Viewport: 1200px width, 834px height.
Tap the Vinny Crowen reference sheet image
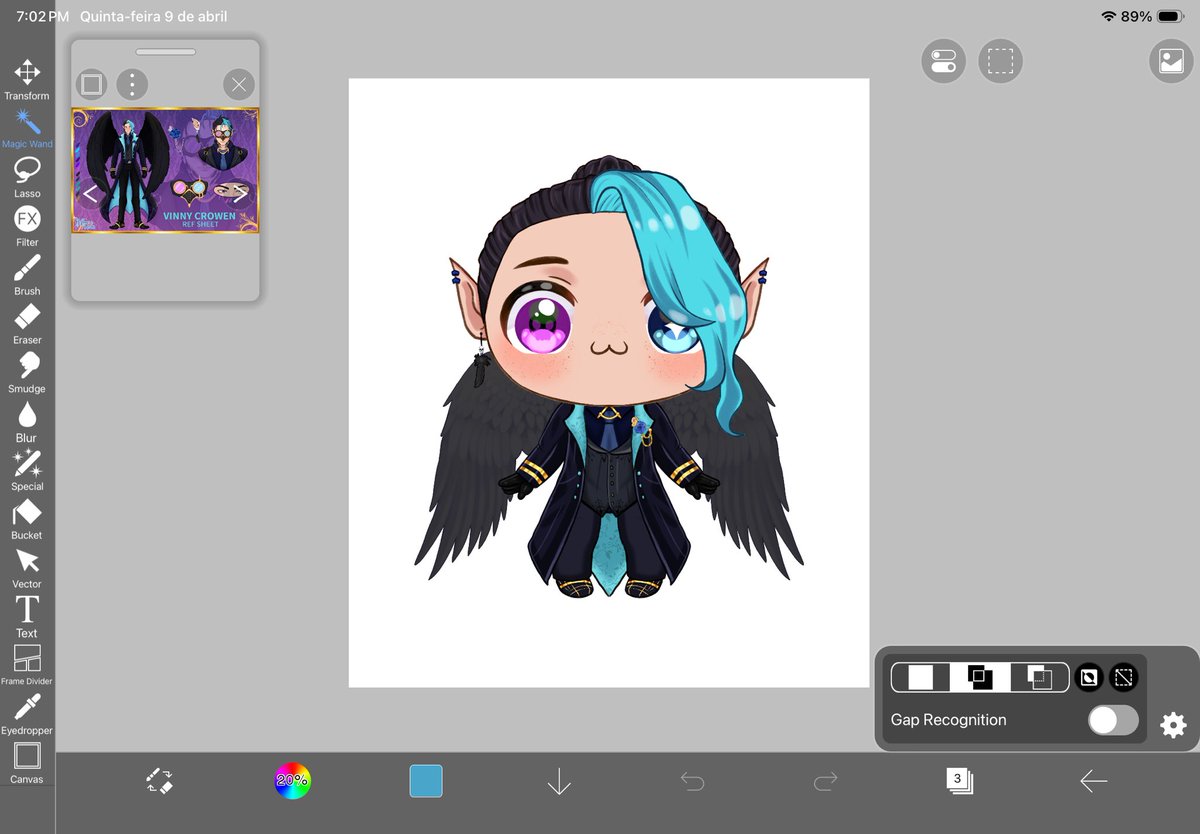[x=165, y=171]
